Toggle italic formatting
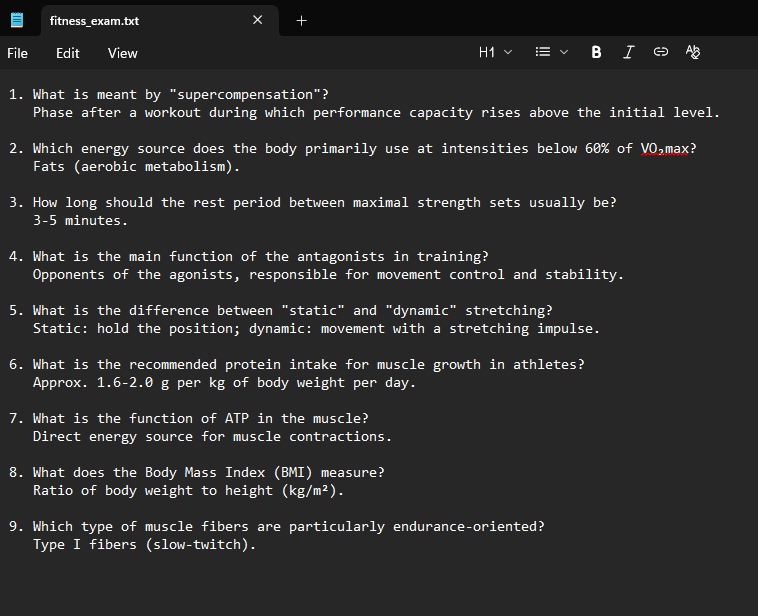This screenshot has height=616, width=758. pos(628,52)
